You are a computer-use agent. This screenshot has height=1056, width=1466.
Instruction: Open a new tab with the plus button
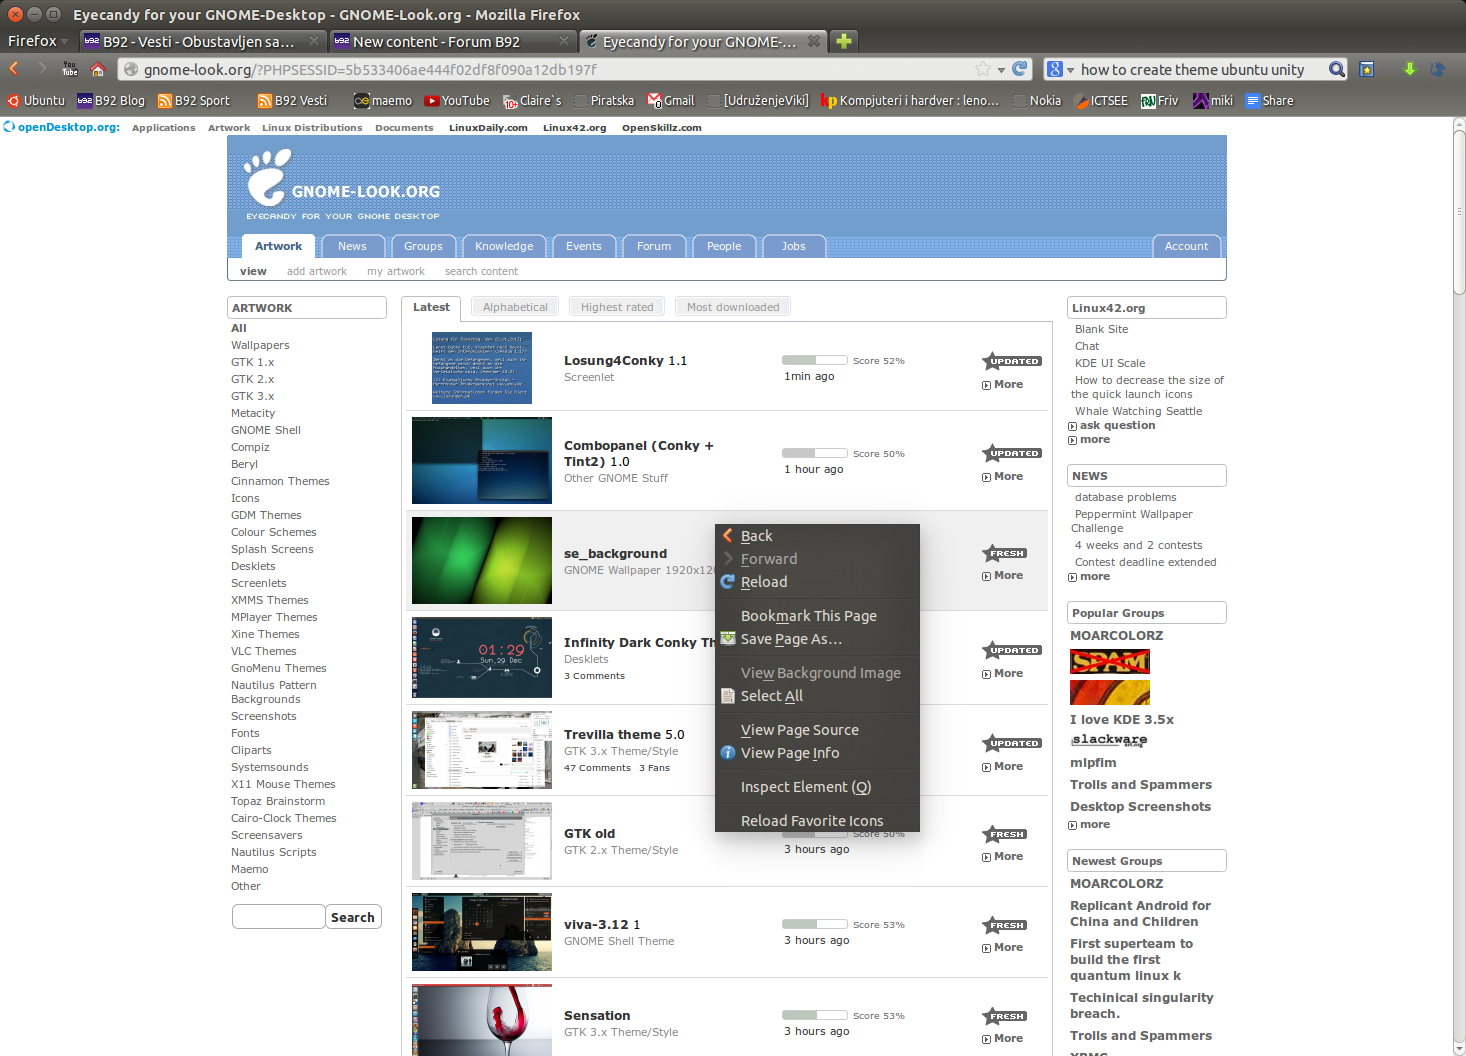coord(844,41)
